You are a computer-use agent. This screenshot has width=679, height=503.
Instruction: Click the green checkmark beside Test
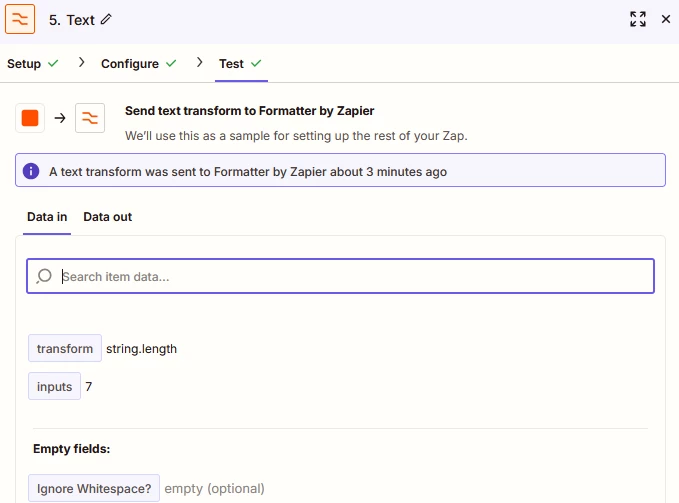256,64
